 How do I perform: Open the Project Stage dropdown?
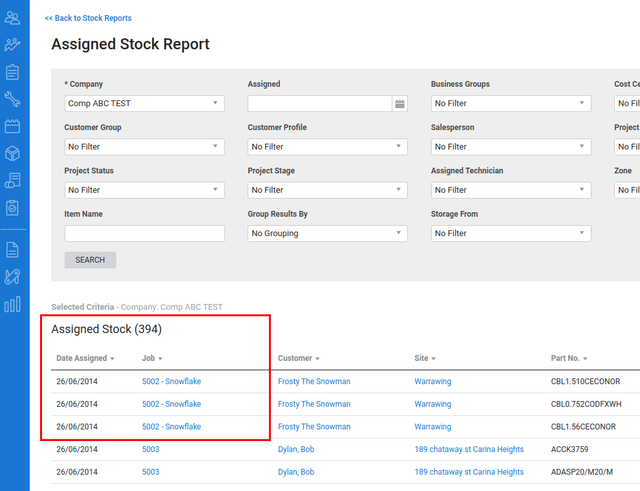(x=327, y=190)
